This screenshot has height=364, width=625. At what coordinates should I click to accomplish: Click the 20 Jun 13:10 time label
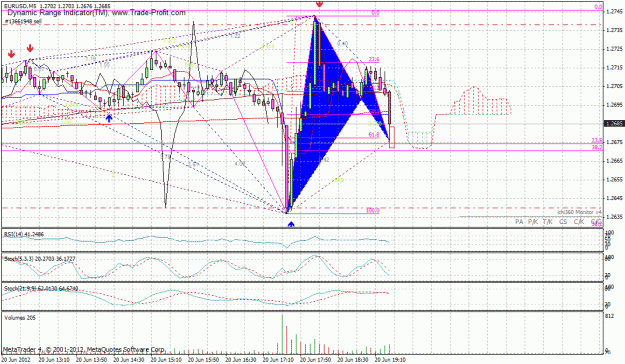coord(53,360)
